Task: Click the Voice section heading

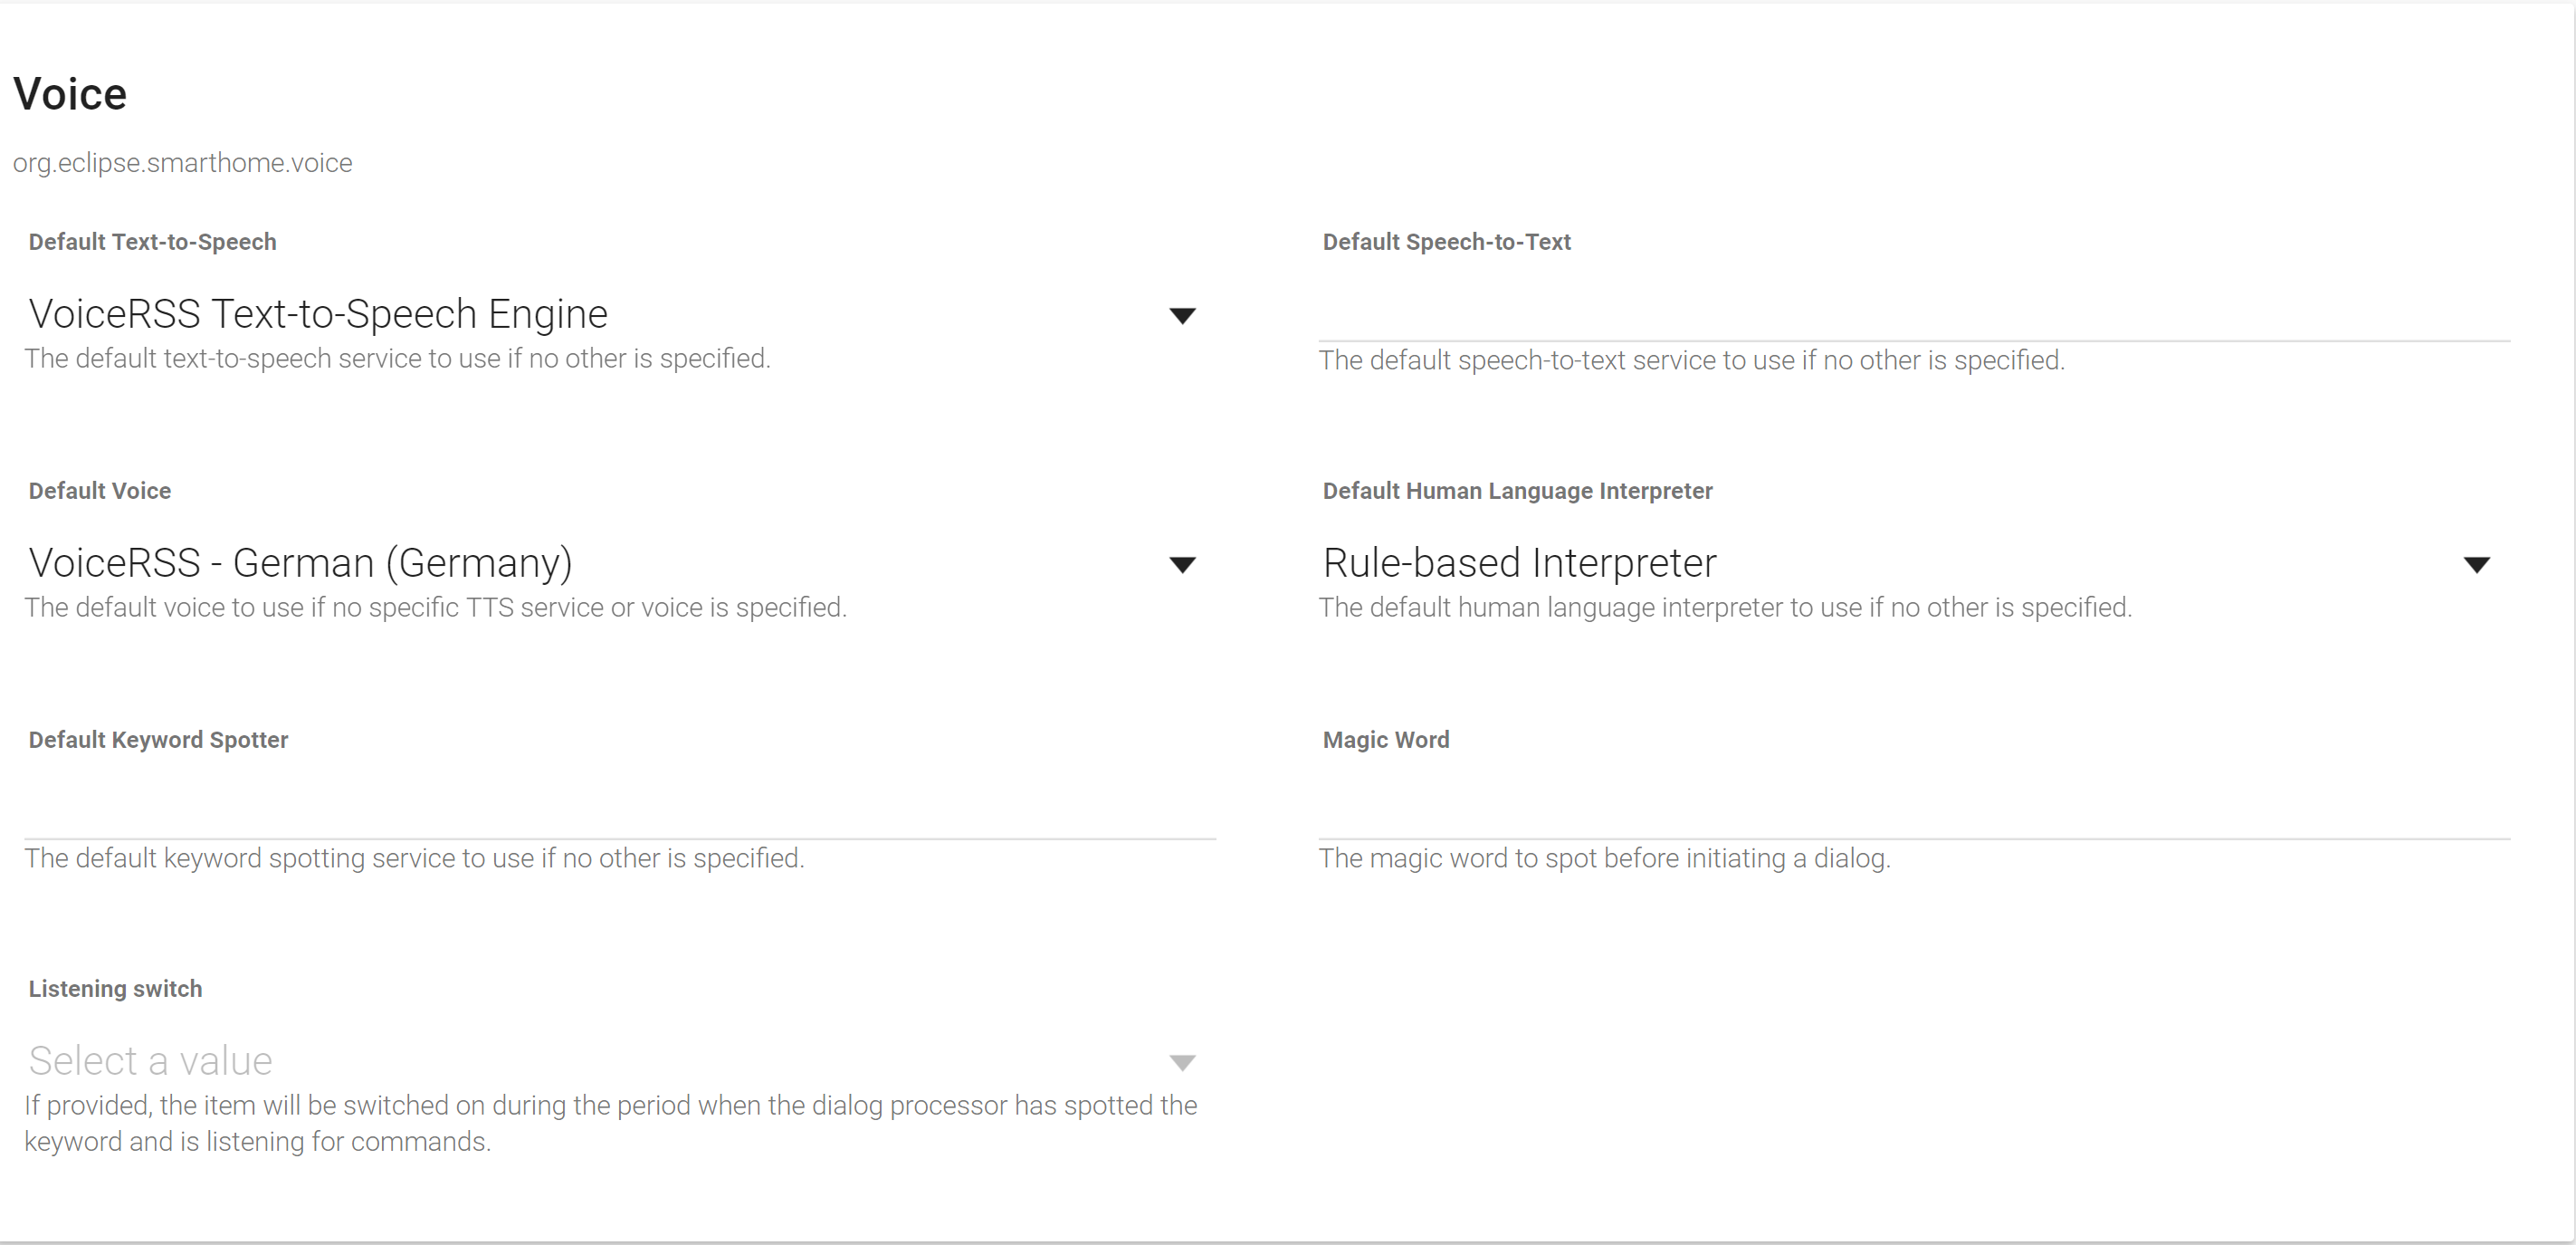Action: [70, 94]
